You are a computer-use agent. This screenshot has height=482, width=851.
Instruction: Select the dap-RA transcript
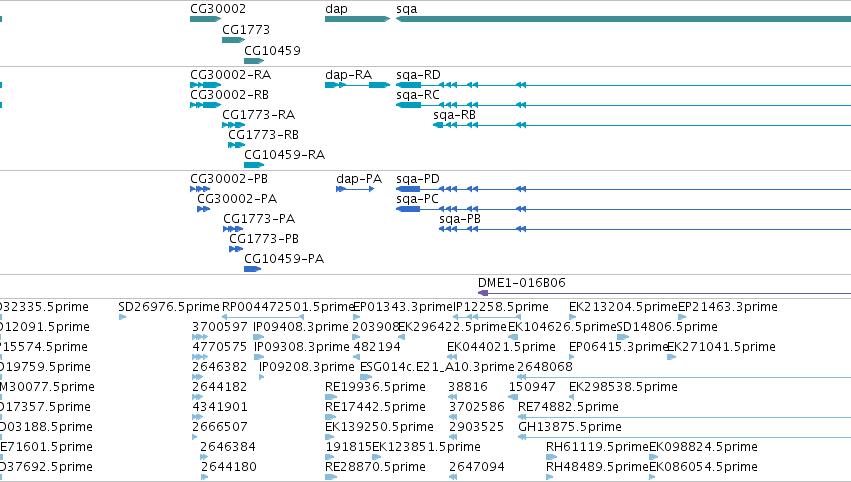(357, 85)
